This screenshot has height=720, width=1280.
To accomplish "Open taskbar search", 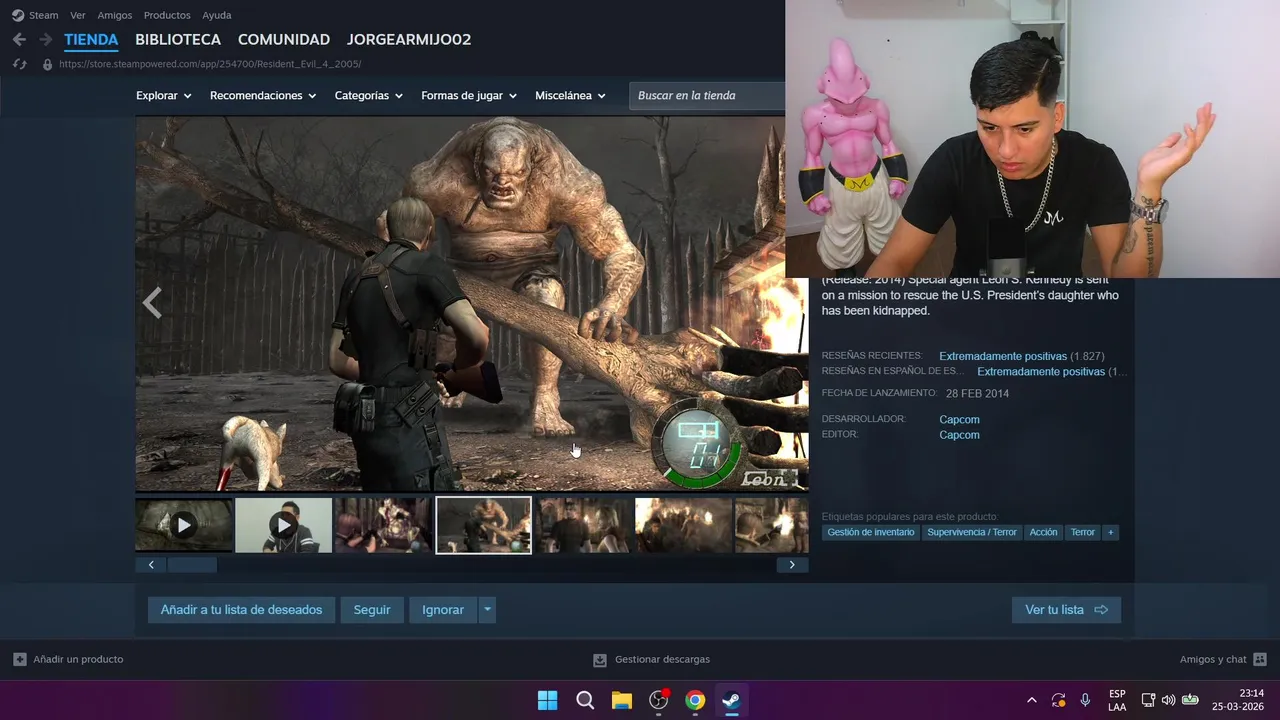I will point(585,700).
